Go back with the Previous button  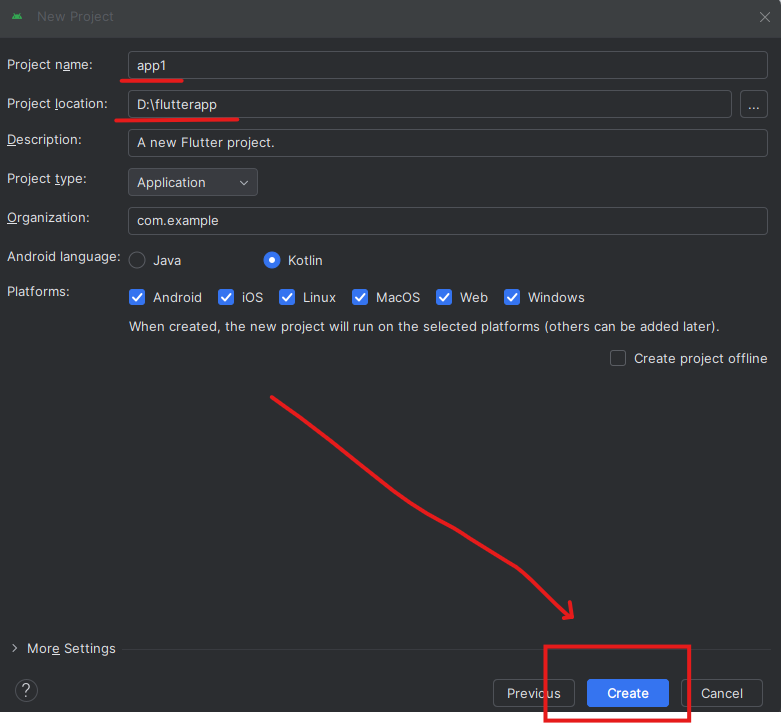click(x=533, y=693)
